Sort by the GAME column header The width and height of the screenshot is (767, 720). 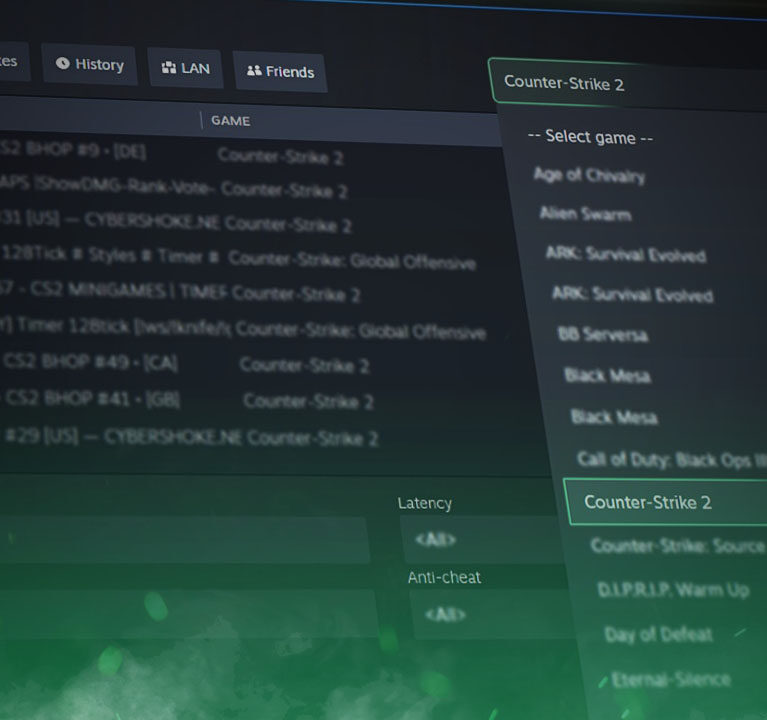click(230, 121)
